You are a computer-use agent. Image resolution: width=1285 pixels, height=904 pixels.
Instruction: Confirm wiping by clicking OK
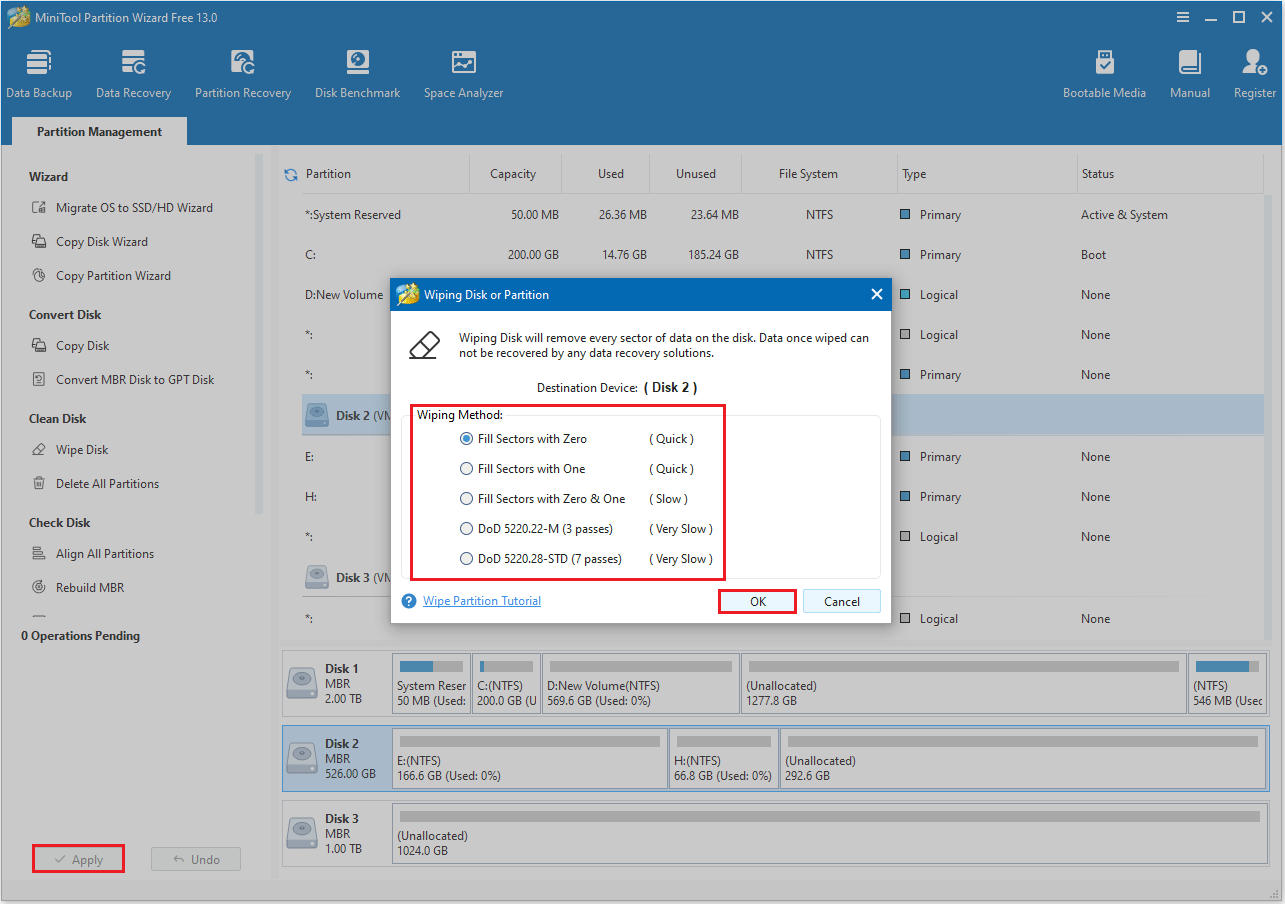point(757,601)
